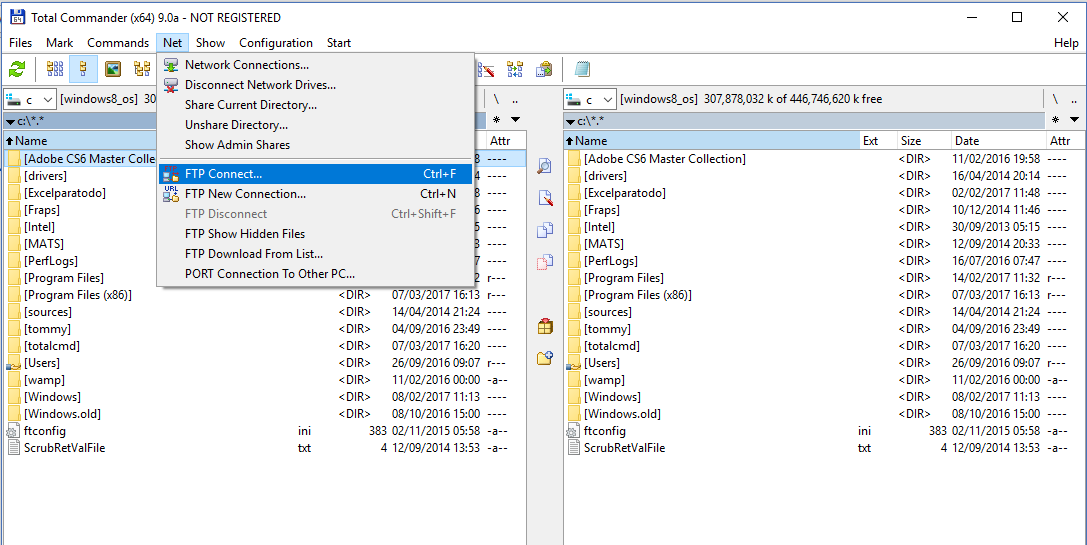Screen dimensions: 1087x545
Task: Choose FTP Show Hidden Files entry
Action: 315,234
